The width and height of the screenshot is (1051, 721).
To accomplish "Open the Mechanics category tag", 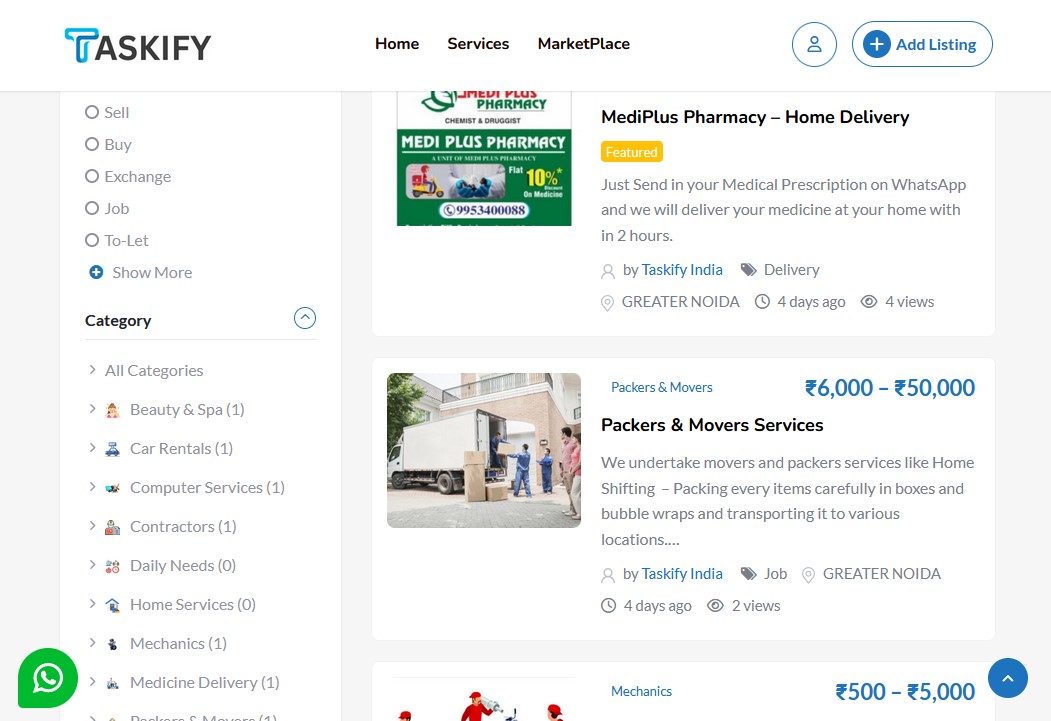I will [x=641, y=691].
